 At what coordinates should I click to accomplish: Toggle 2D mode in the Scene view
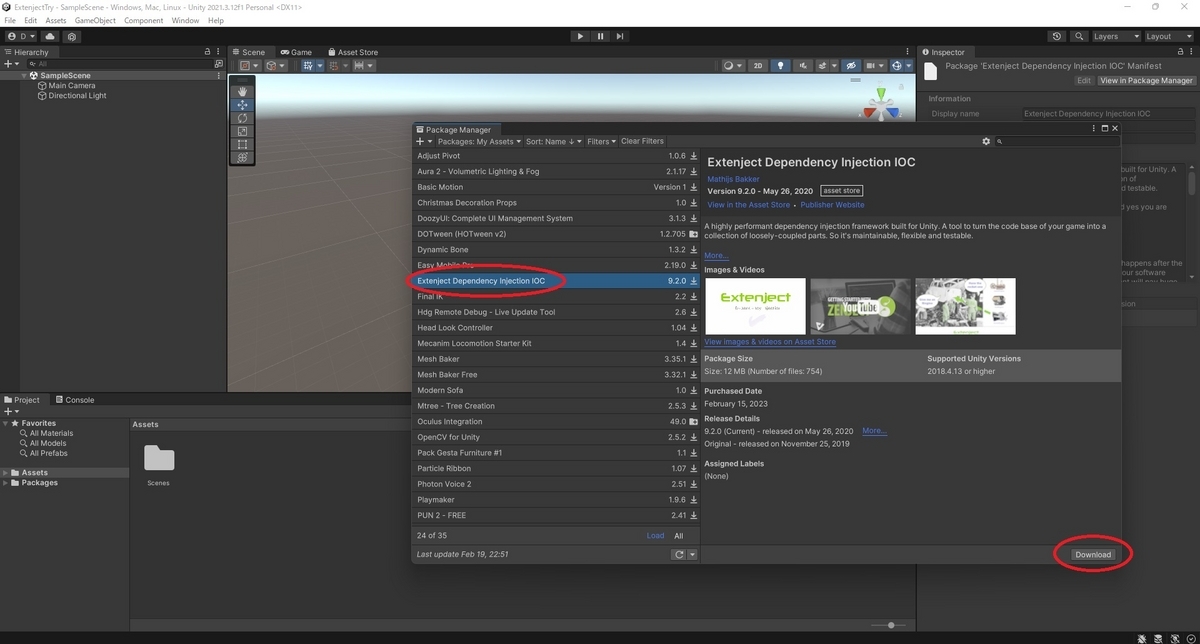(x=758, y=65)
